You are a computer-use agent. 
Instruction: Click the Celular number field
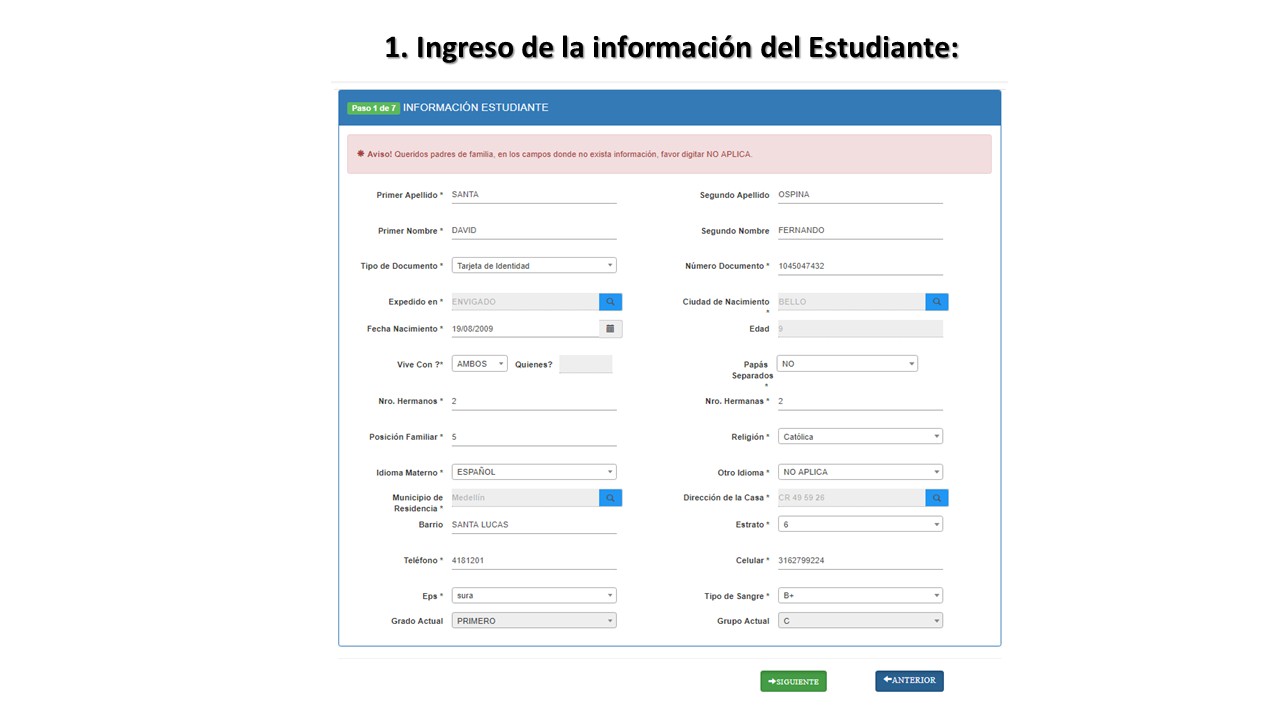(x=860, y=561)
